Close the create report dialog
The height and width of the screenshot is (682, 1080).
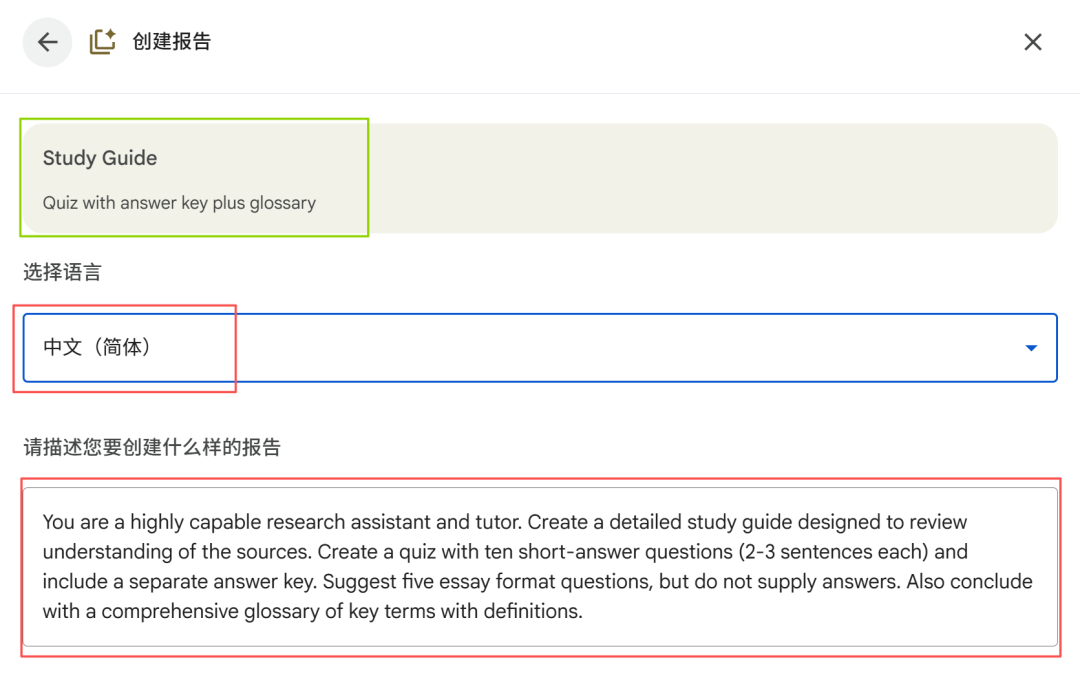pyautogui.click(x=1033, y=42)
